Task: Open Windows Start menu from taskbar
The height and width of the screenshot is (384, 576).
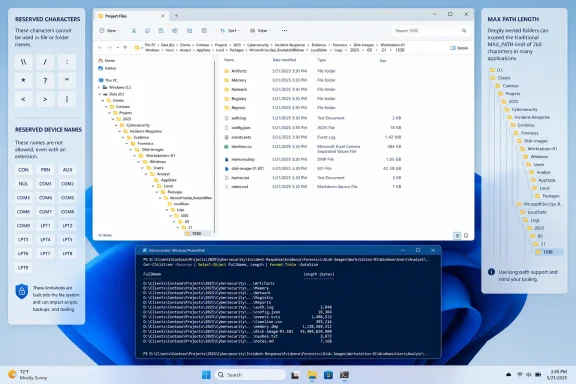Action: 206,375
